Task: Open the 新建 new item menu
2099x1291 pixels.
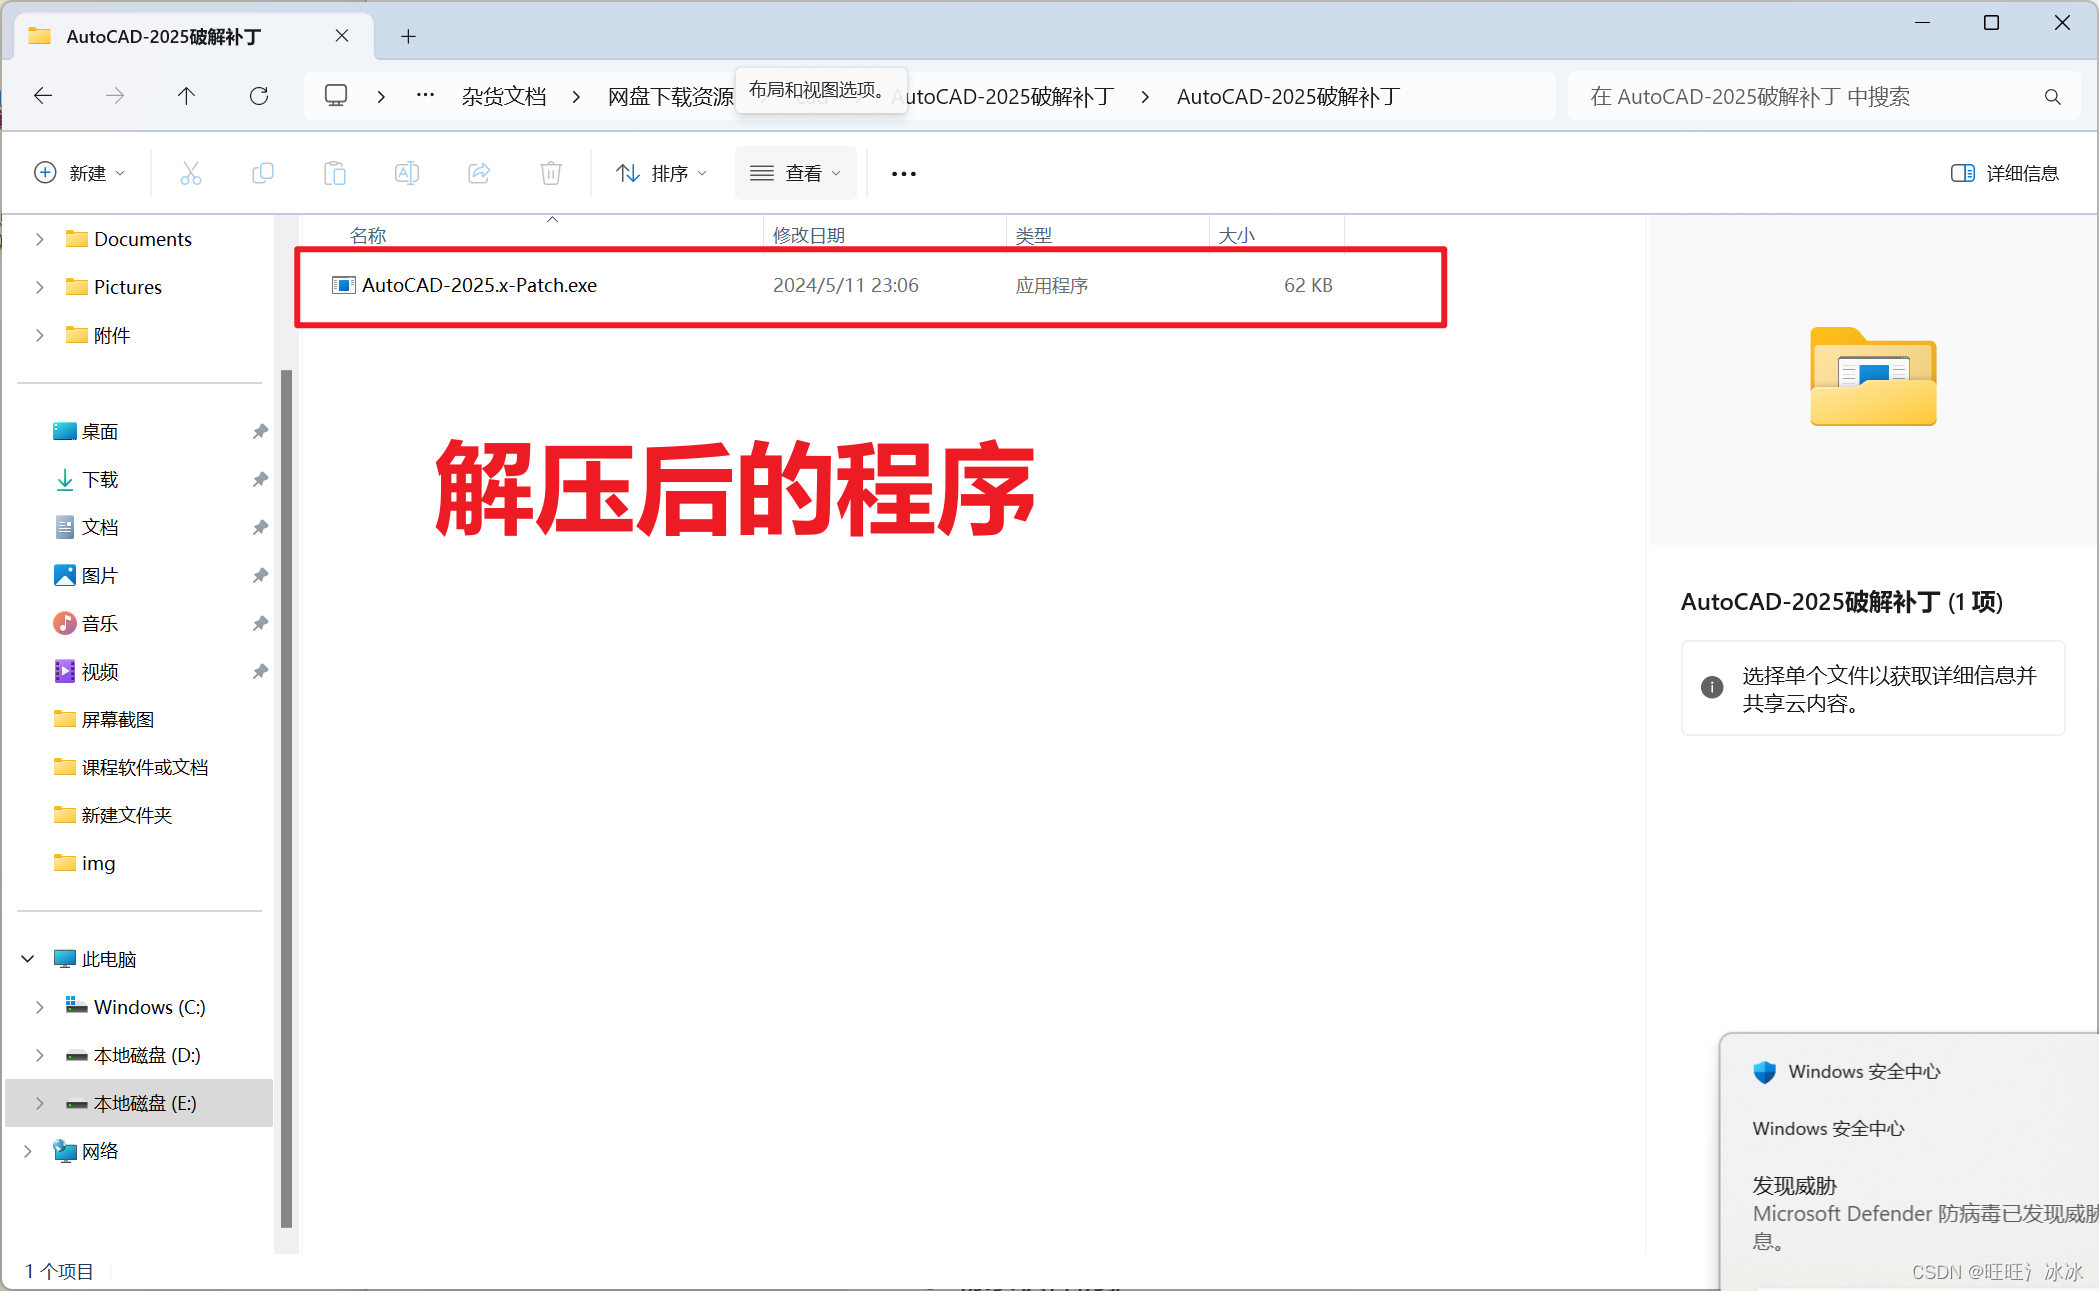Action: pyautogui.click(x=79, y=173)
